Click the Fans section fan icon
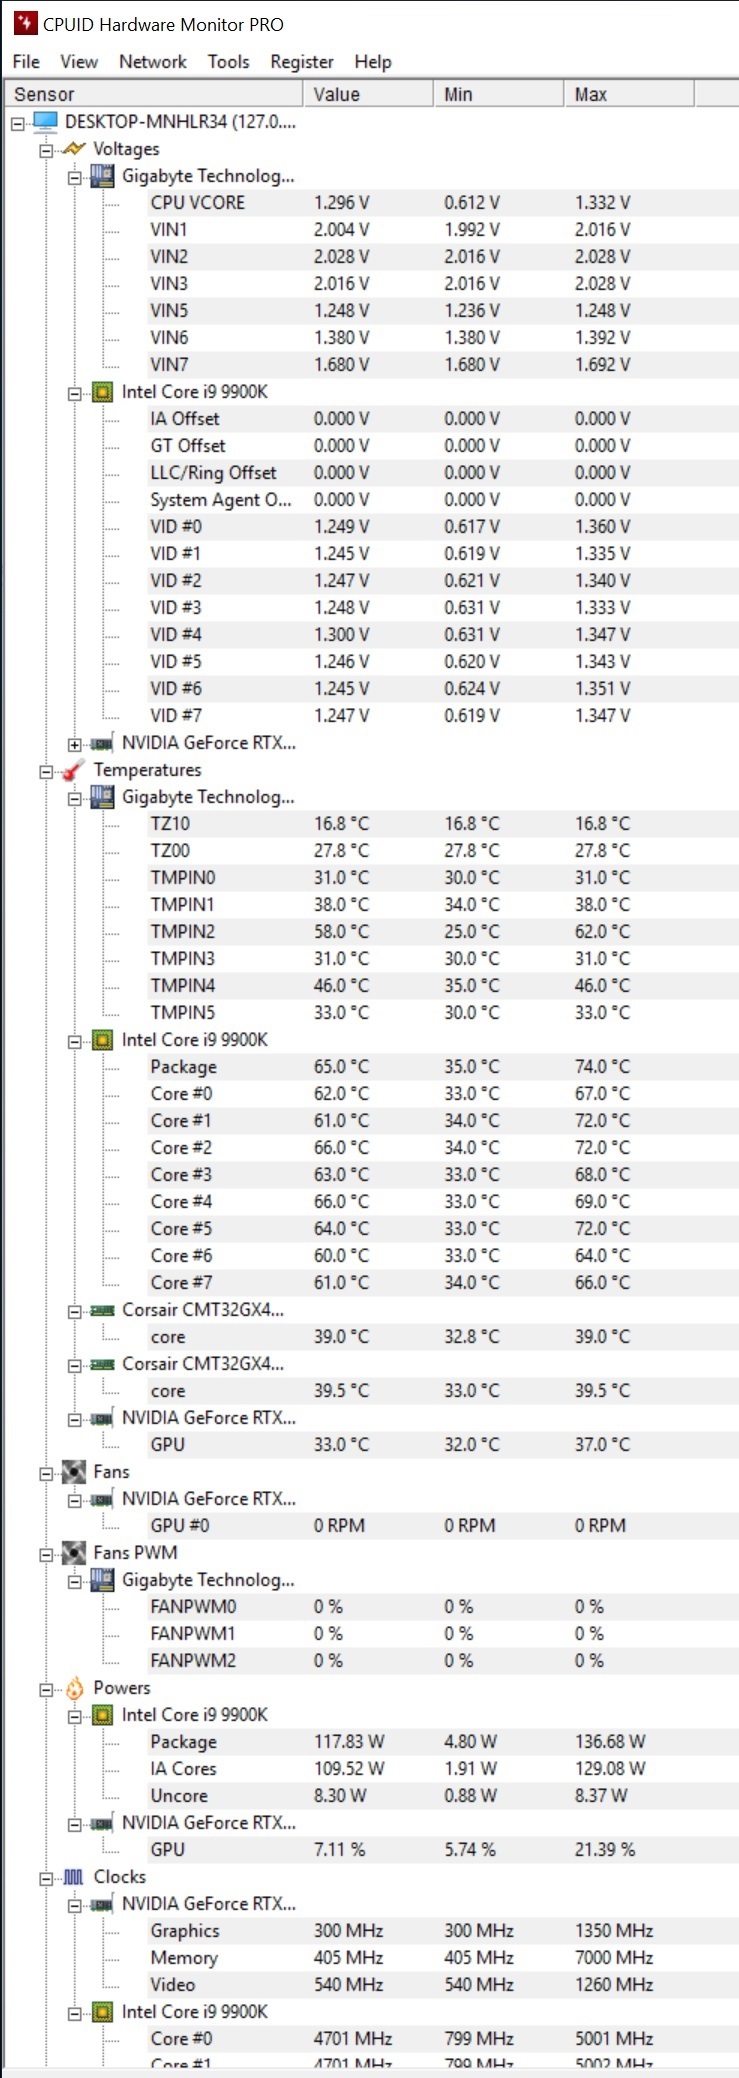The height and width of the screenshot is (2078, 739). [x=74, y=1472]
